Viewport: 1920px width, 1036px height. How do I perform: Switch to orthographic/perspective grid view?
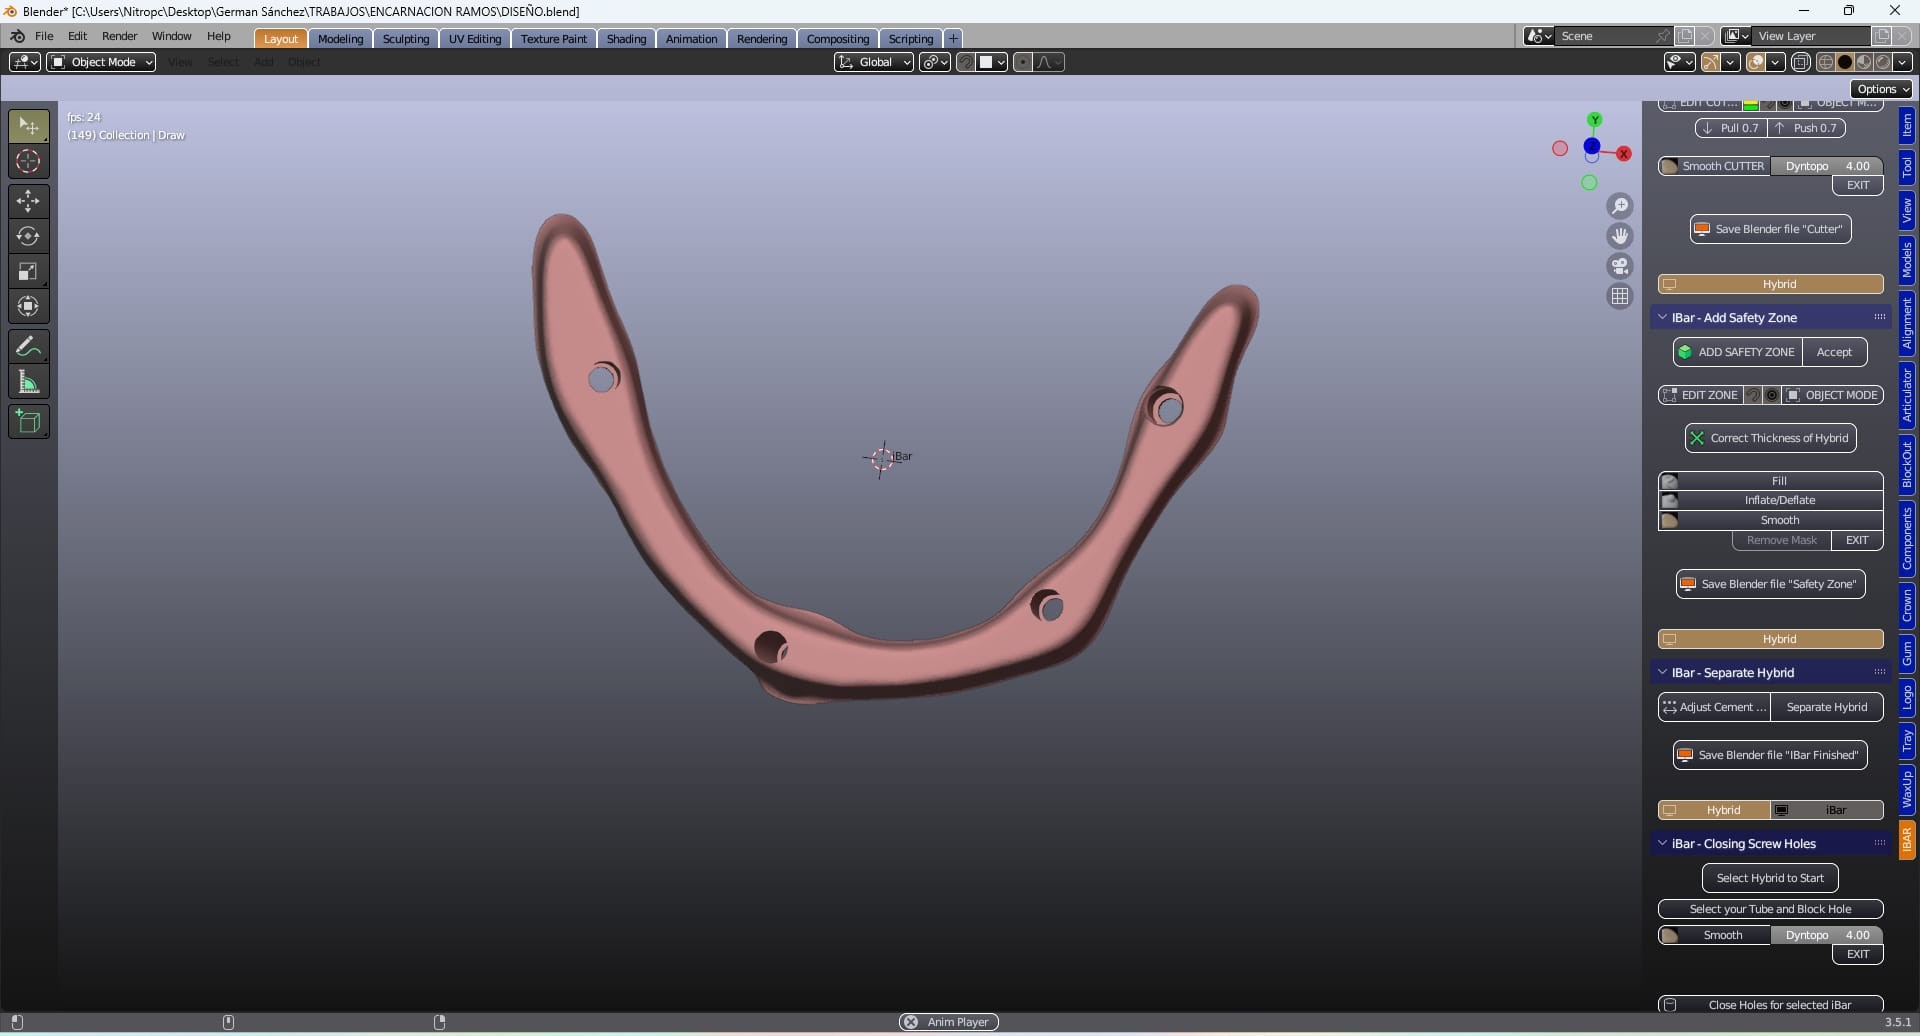coord(1619,296)
